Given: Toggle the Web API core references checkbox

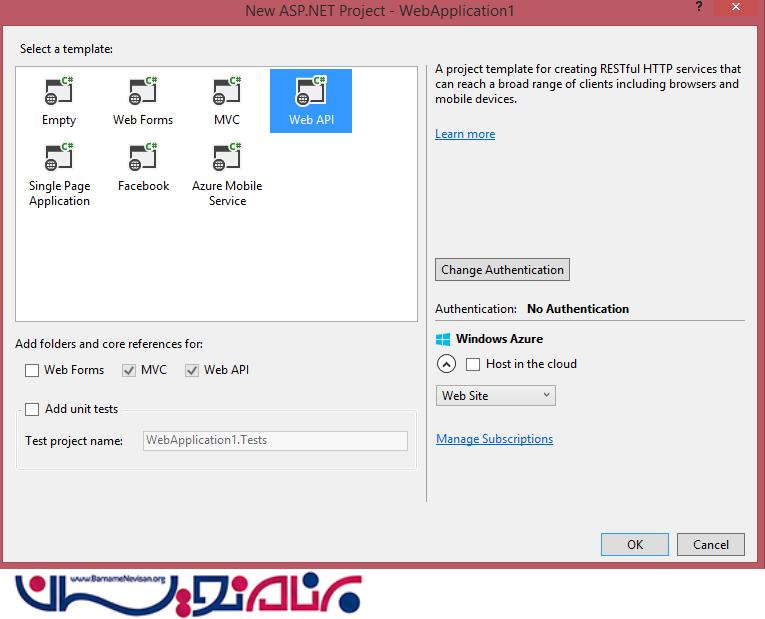Looking at the screenshot, I should pos(192,370).
